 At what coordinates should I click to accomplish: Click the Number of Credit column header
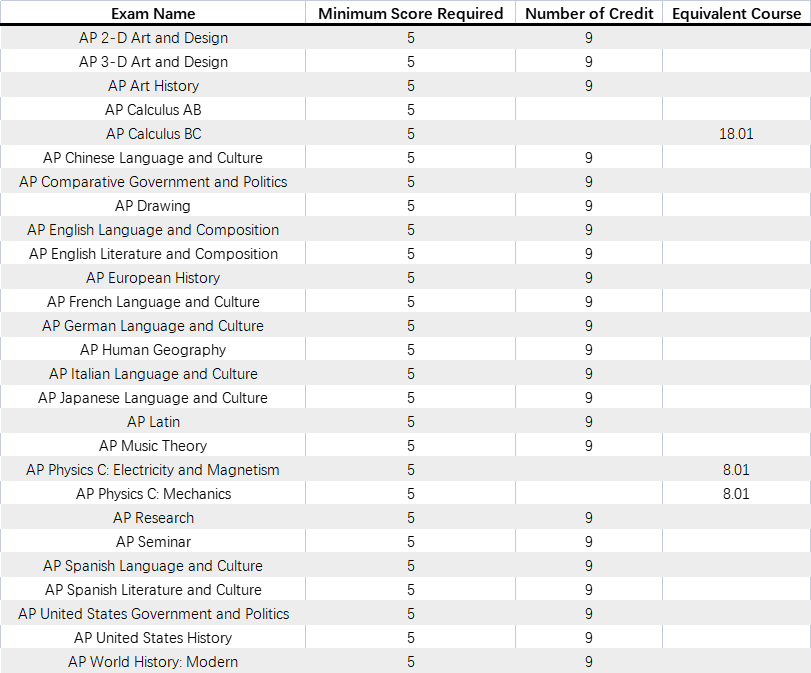click(589, 13)
